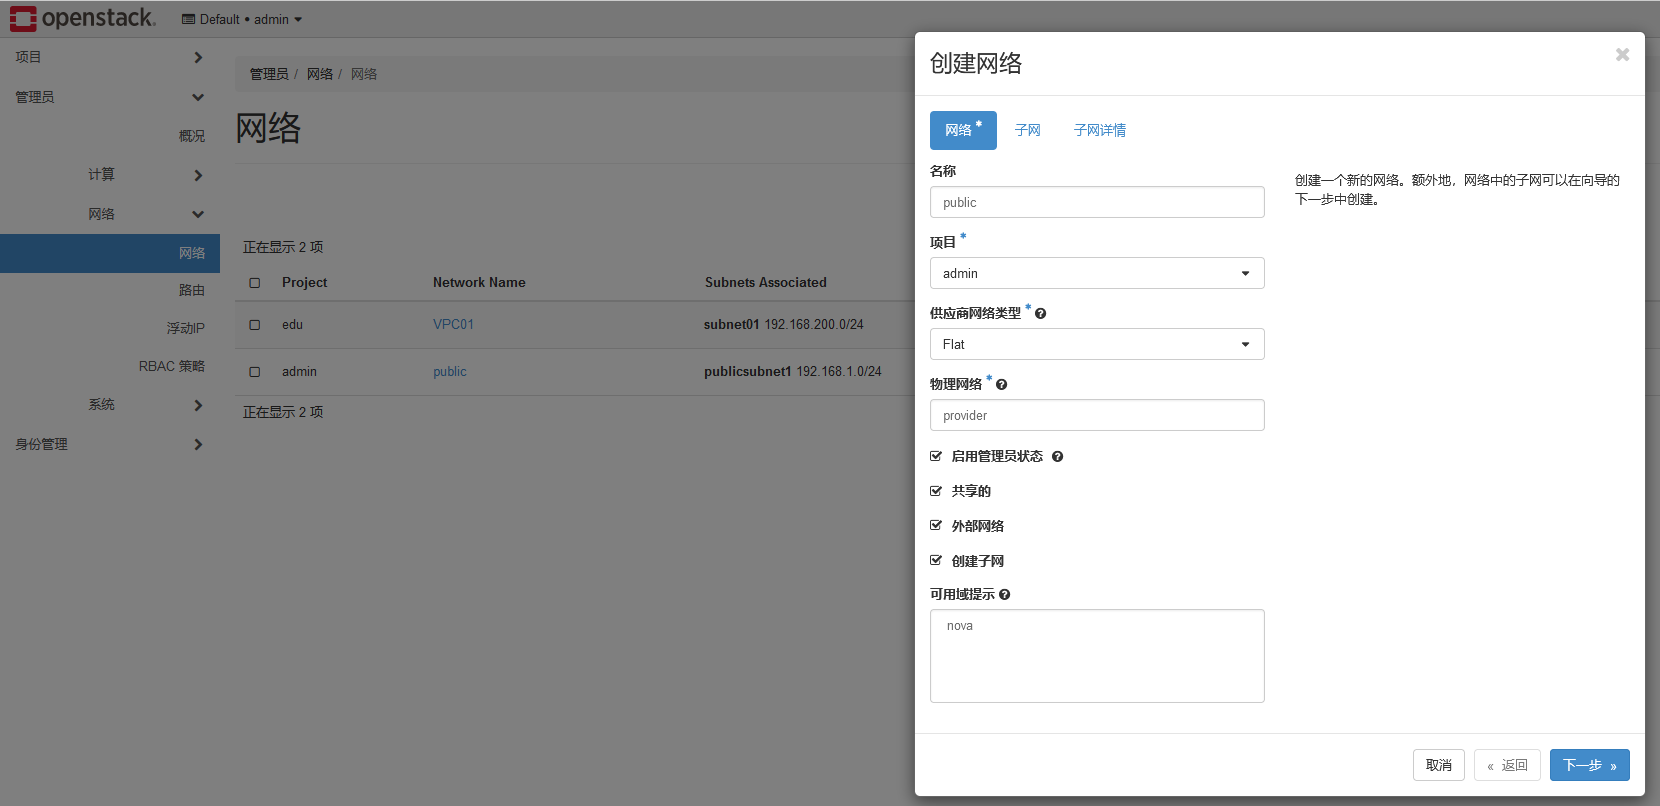The image size is (1660, 806).
Task: Expand the 项目 sidebar chevron
Action: (198, 58)
